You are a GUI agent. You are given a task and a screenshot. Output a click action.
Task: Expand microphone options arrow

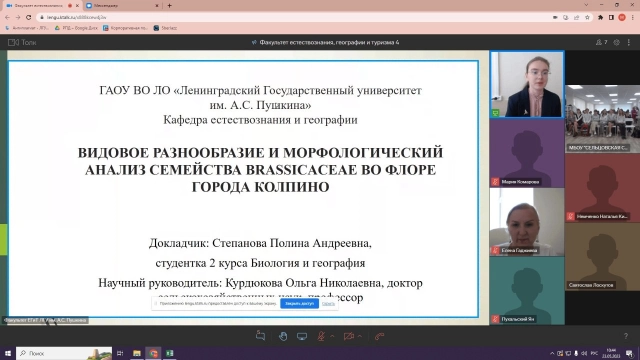point(332,336)
